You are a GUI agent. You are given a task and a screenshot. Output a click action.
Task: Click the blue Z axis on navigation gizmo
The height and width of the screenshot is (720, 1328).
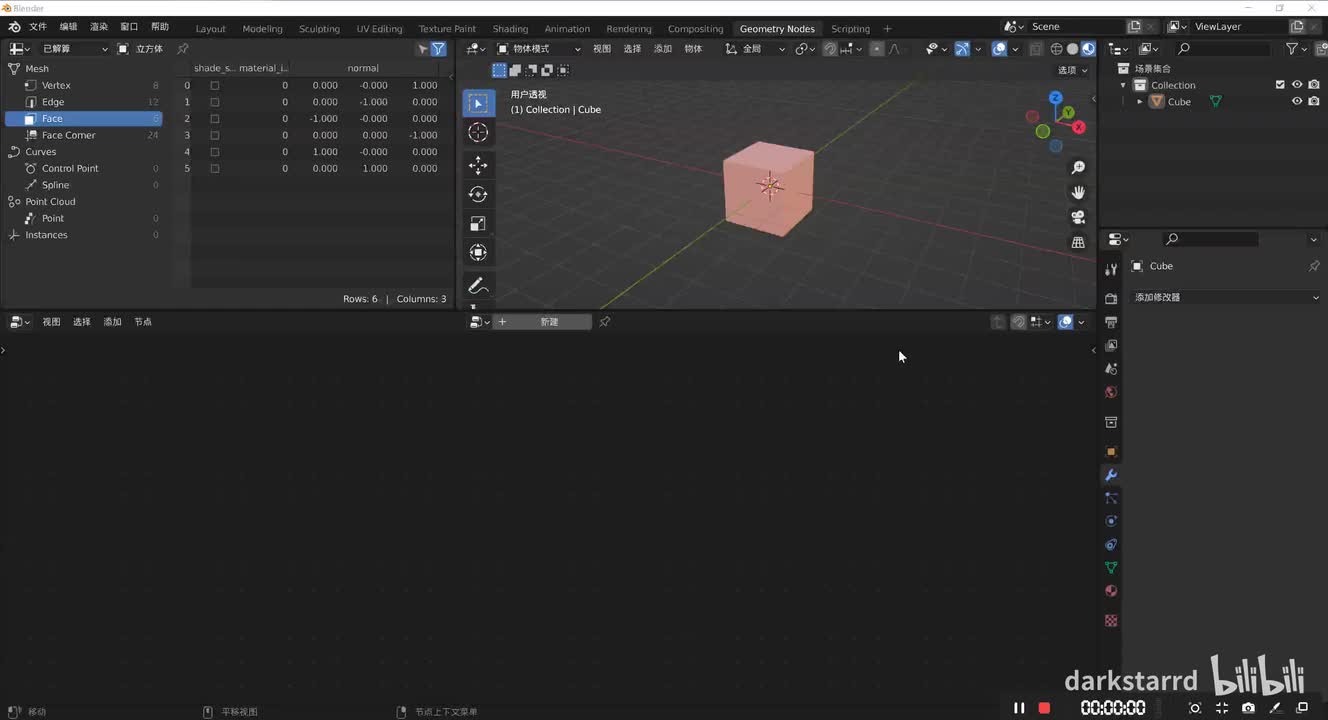(1055, 98)
